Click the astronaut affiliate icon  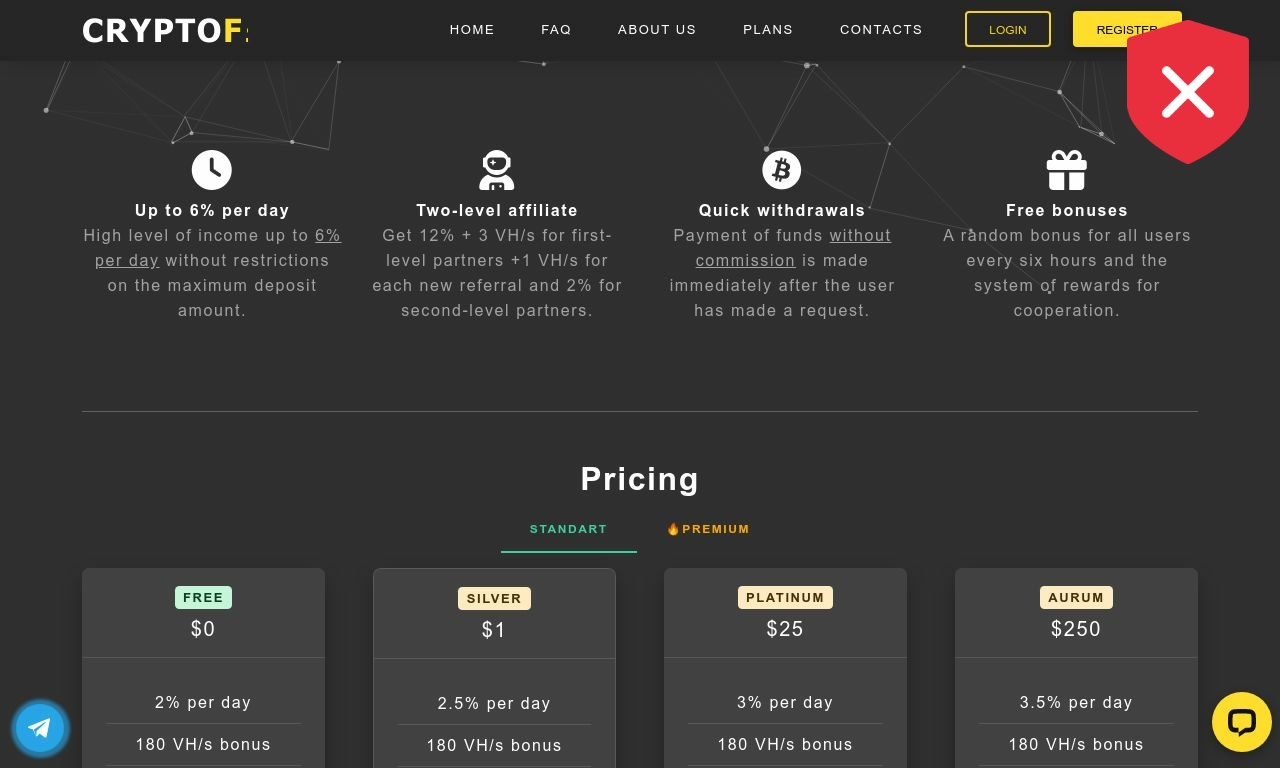pyautogui.click(x=497, y=170)
